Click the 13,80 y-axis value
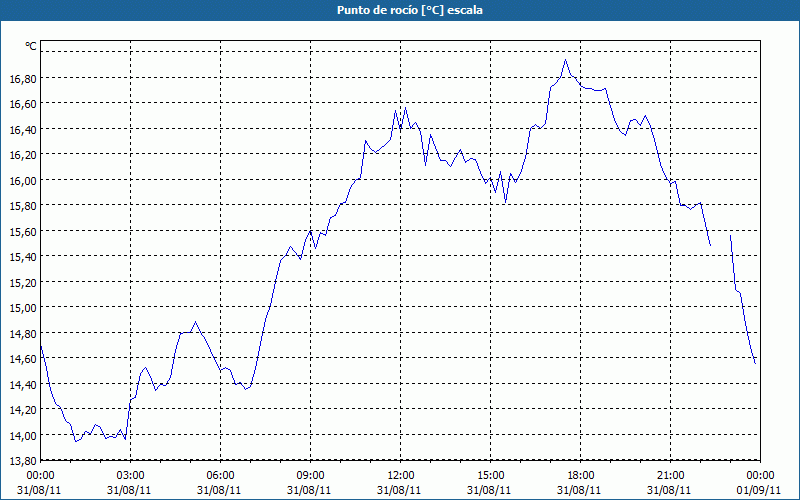This screenshot has width=800, height=500. [x=23, y=461]
